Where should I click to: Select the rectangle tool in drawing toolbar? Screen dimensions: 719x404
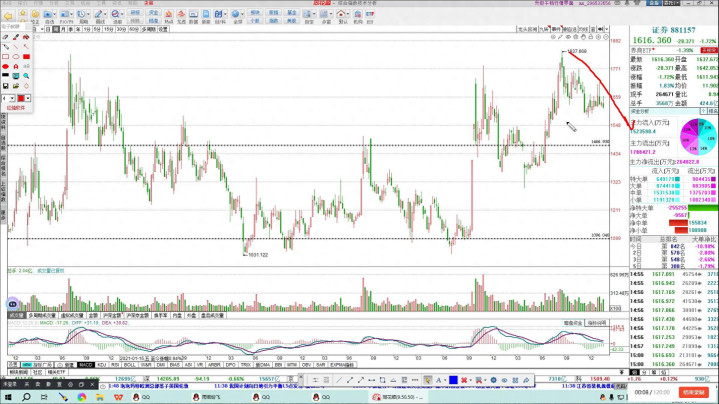pos(382,380)
